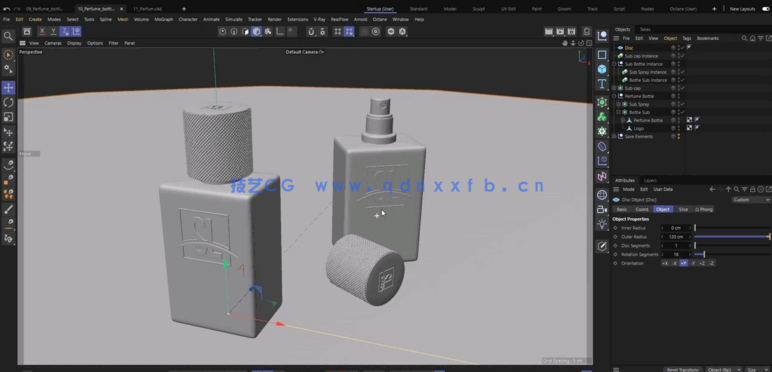This screenshot has height=372, width=772.
Task: Open the viewport Cameras menu
Action: (53, 43)
